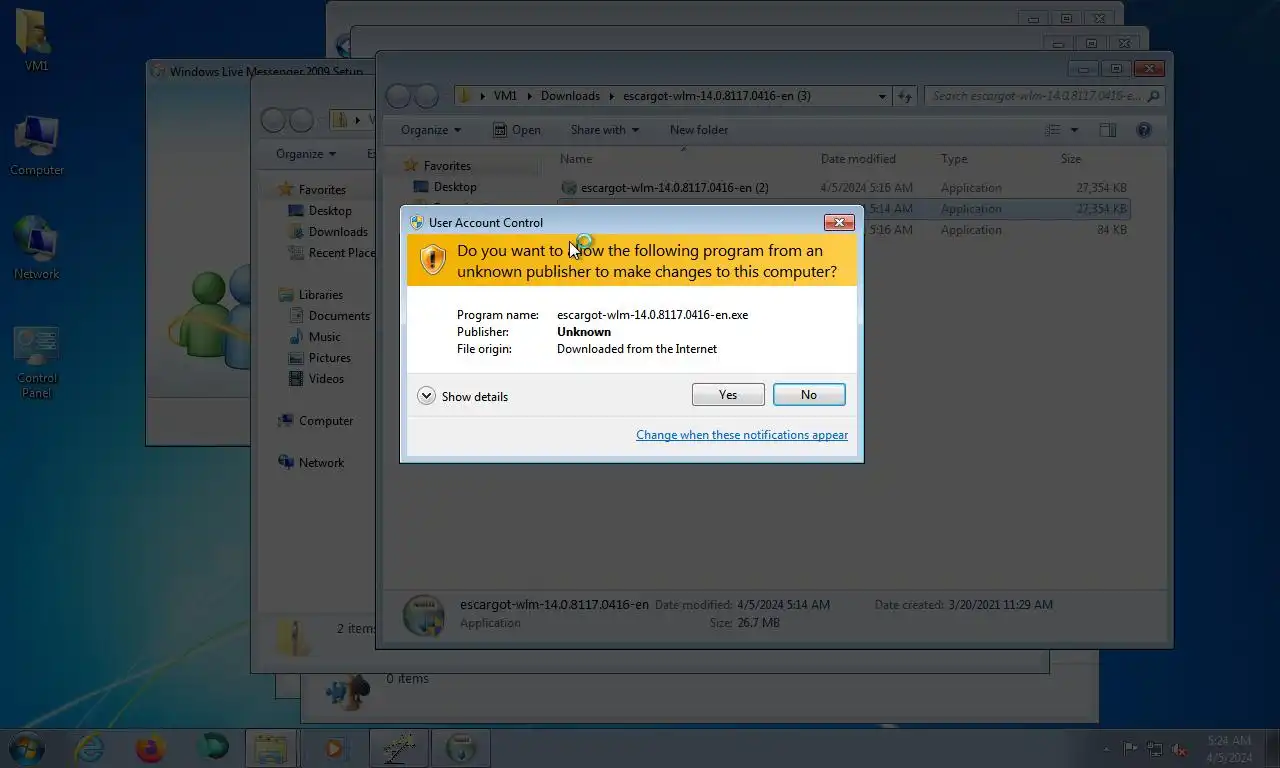Viewport: 1280px width, 768px height.
Task: Click Favorites in front Explorer window
Action: click(x=447, y=166)
